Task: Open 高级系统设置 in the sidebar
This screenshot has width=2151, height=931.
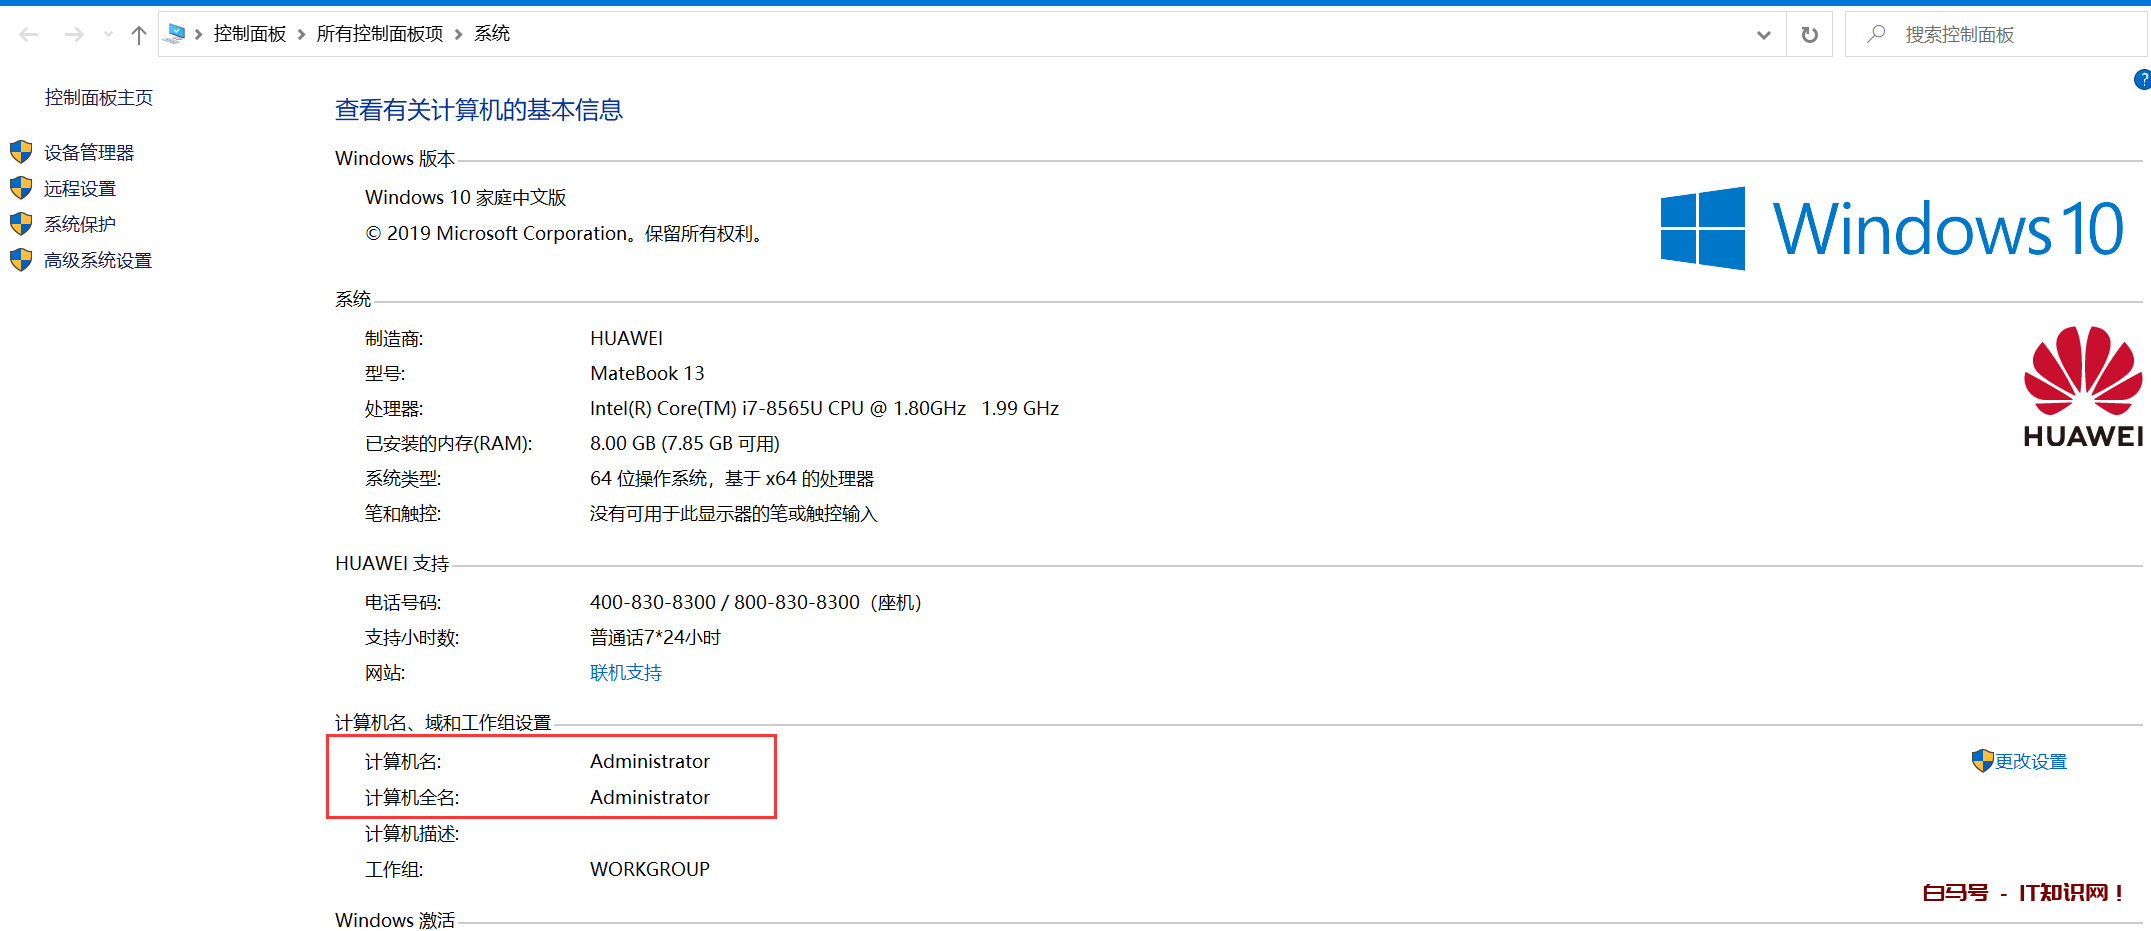Action: coord(98,260)
